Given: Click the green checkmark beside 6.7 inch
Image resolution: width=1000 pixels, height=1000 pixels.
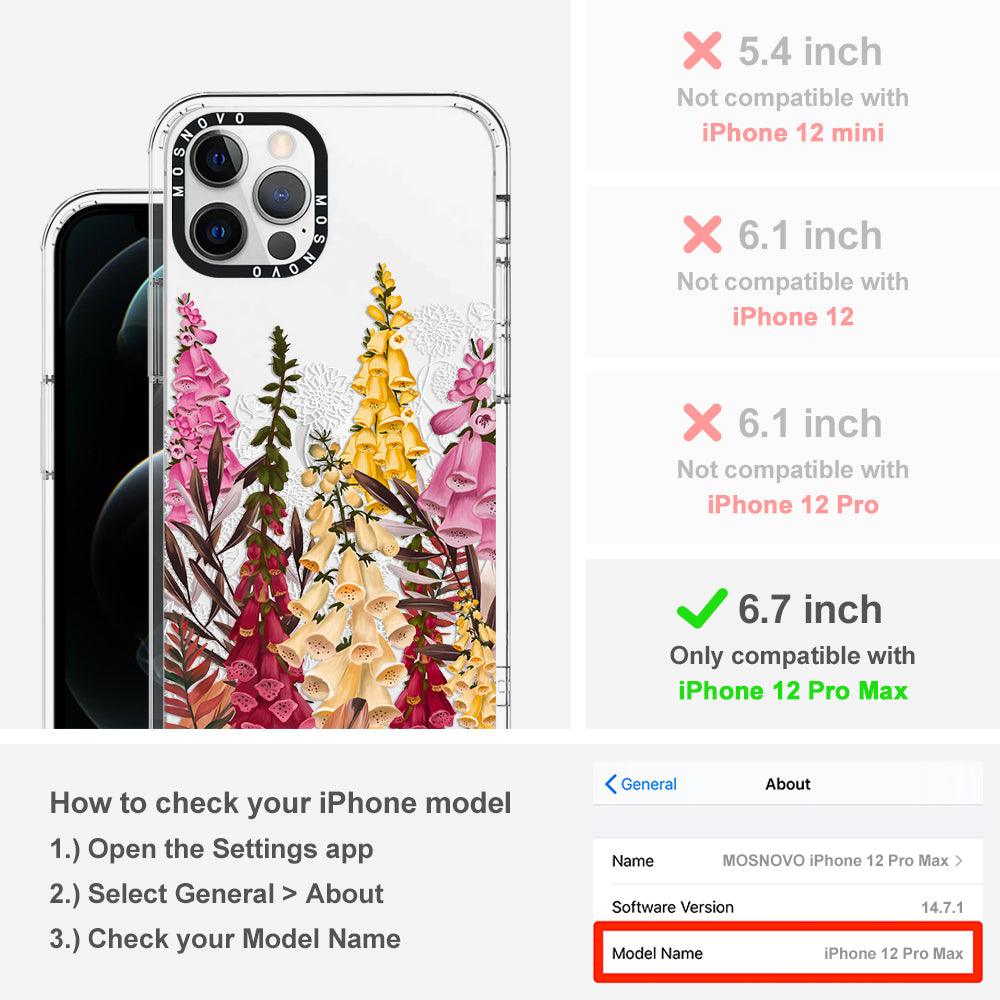Looking at the screenshot, I should pos(702,608).
